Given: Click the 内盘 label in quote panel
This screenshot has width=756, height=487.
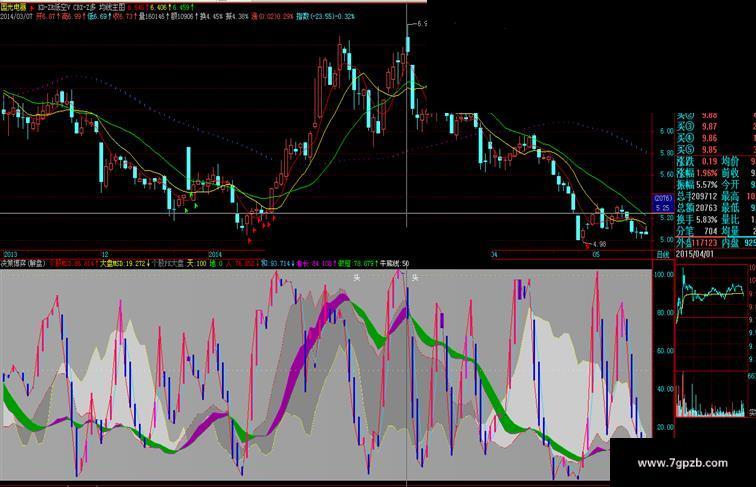Looking at the screenshot, I should (x=731, y=243).
